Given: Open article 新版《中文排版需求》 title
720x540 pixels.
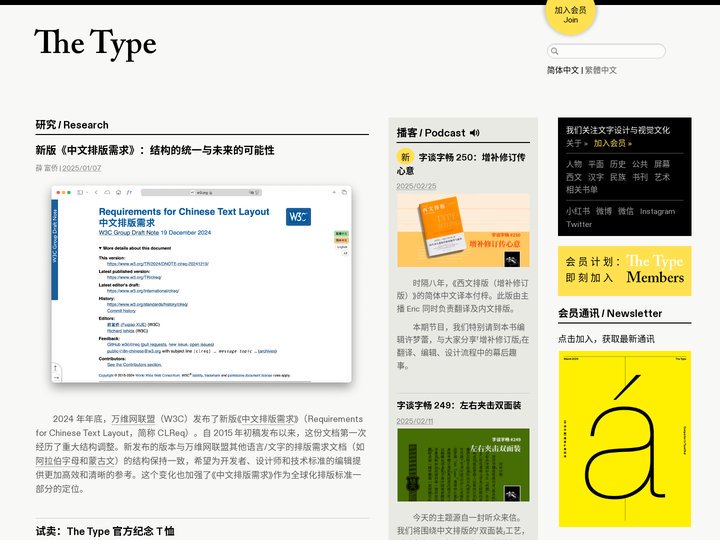Looking at the screenshot, I should pyautogui.click(x=155, y=150).
